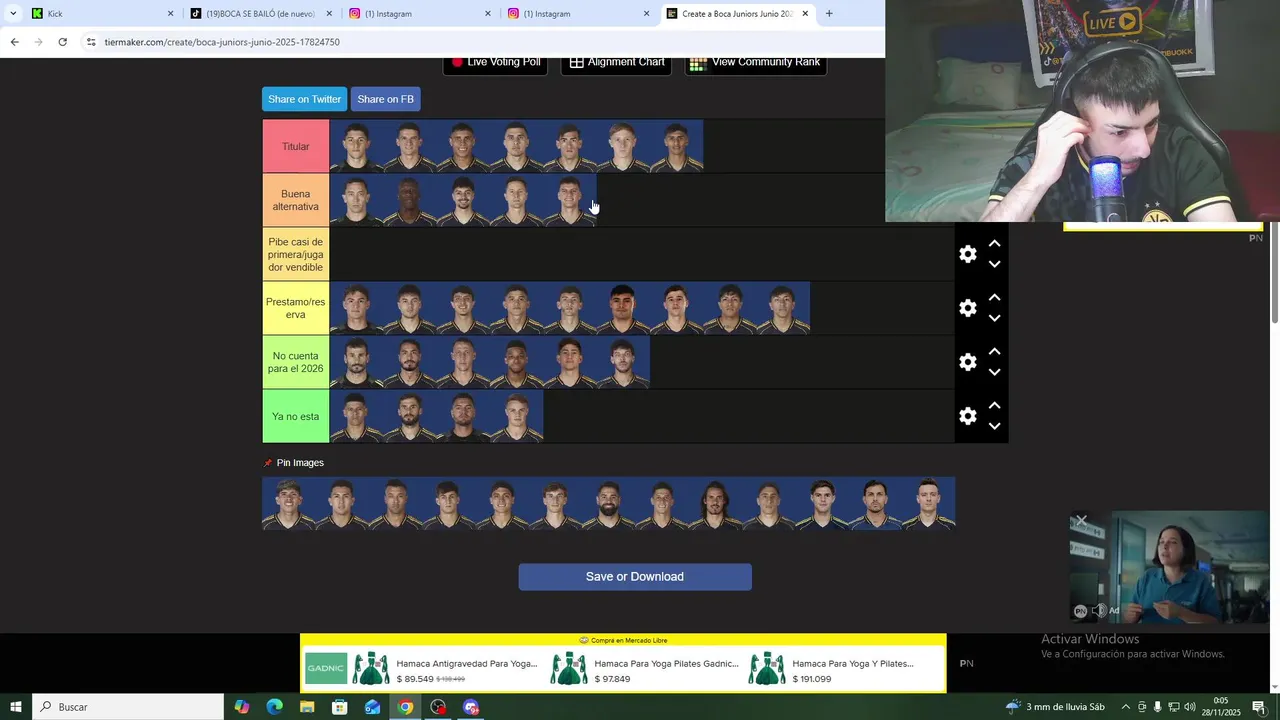Open Outlook mail from the taskbar
This screenshot has height=720, width=1280.
373,707
